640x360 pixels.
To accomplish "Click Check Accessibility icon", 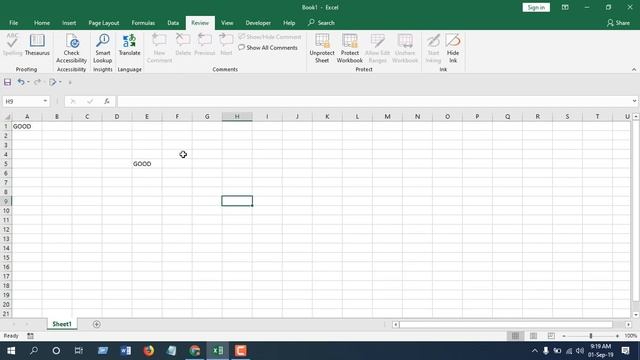I will click(71, 48).
